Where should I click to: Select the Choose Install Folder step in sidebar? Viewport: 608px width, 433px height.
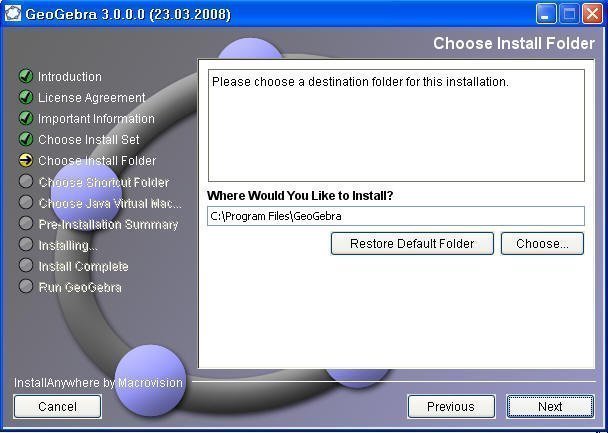(x=97, y=160)
